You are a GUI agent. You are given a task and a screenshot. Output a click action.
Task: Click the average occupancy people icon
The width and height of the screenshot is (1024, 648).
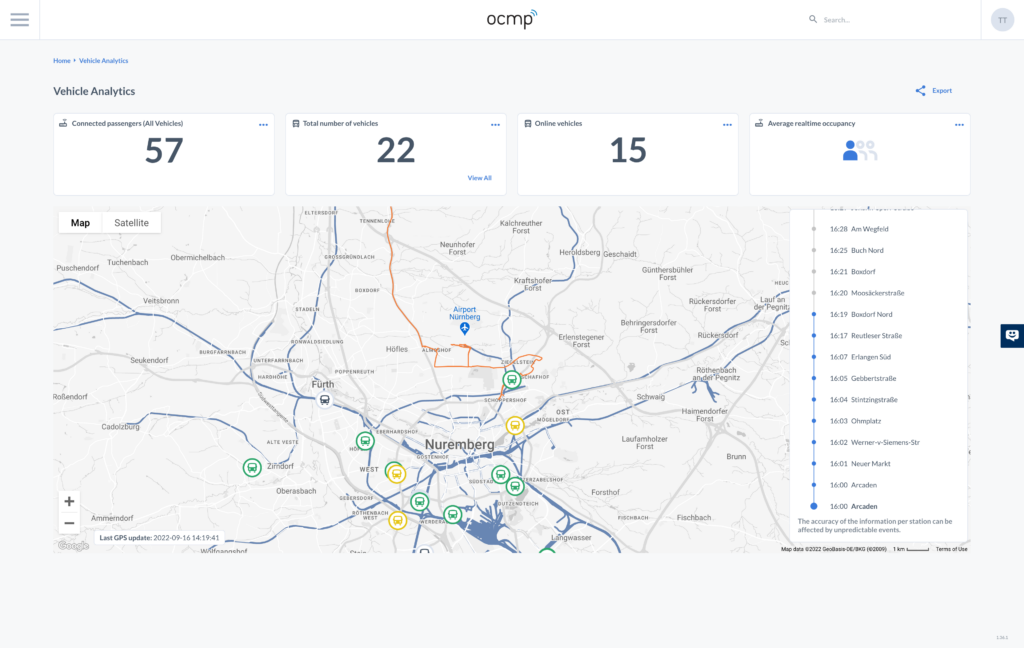pos(859,150)
